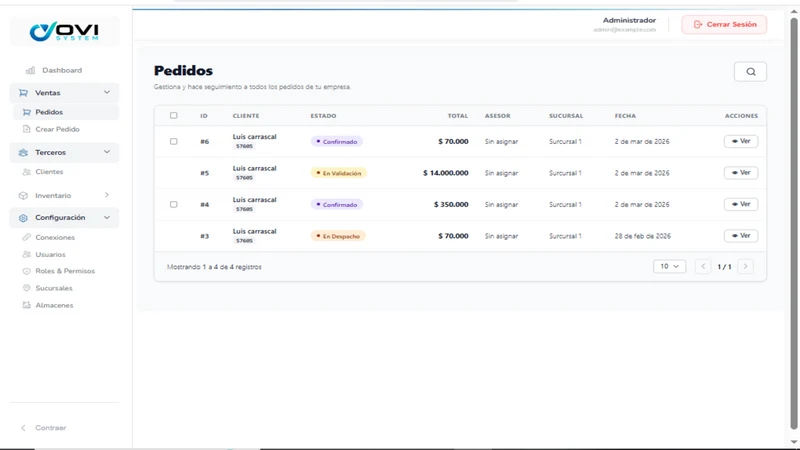Open Dashboard menu item
Screen dimensions: 800x450
64,70
